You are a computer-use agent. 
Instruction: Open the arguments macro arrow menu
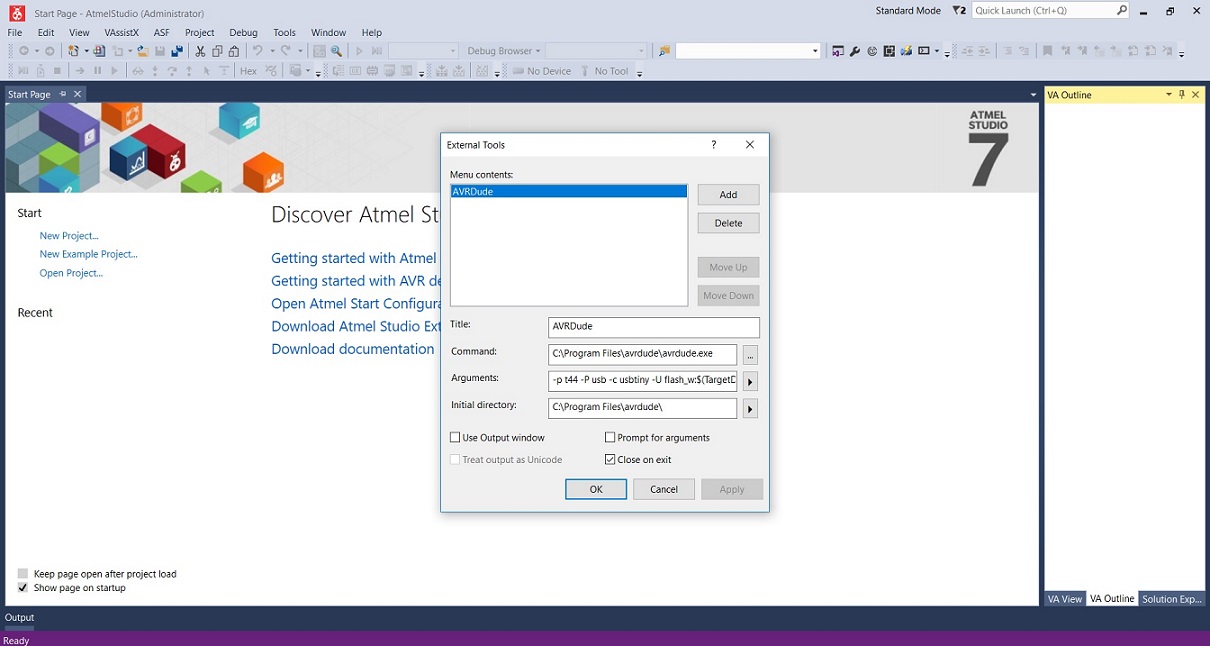click(x=751, y=382)
